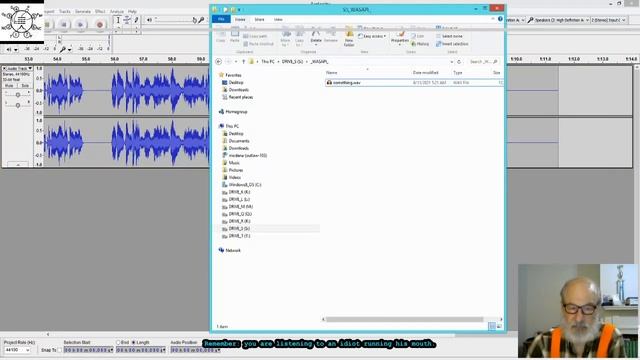Sort by the Date modified column header

pos(425,73)
